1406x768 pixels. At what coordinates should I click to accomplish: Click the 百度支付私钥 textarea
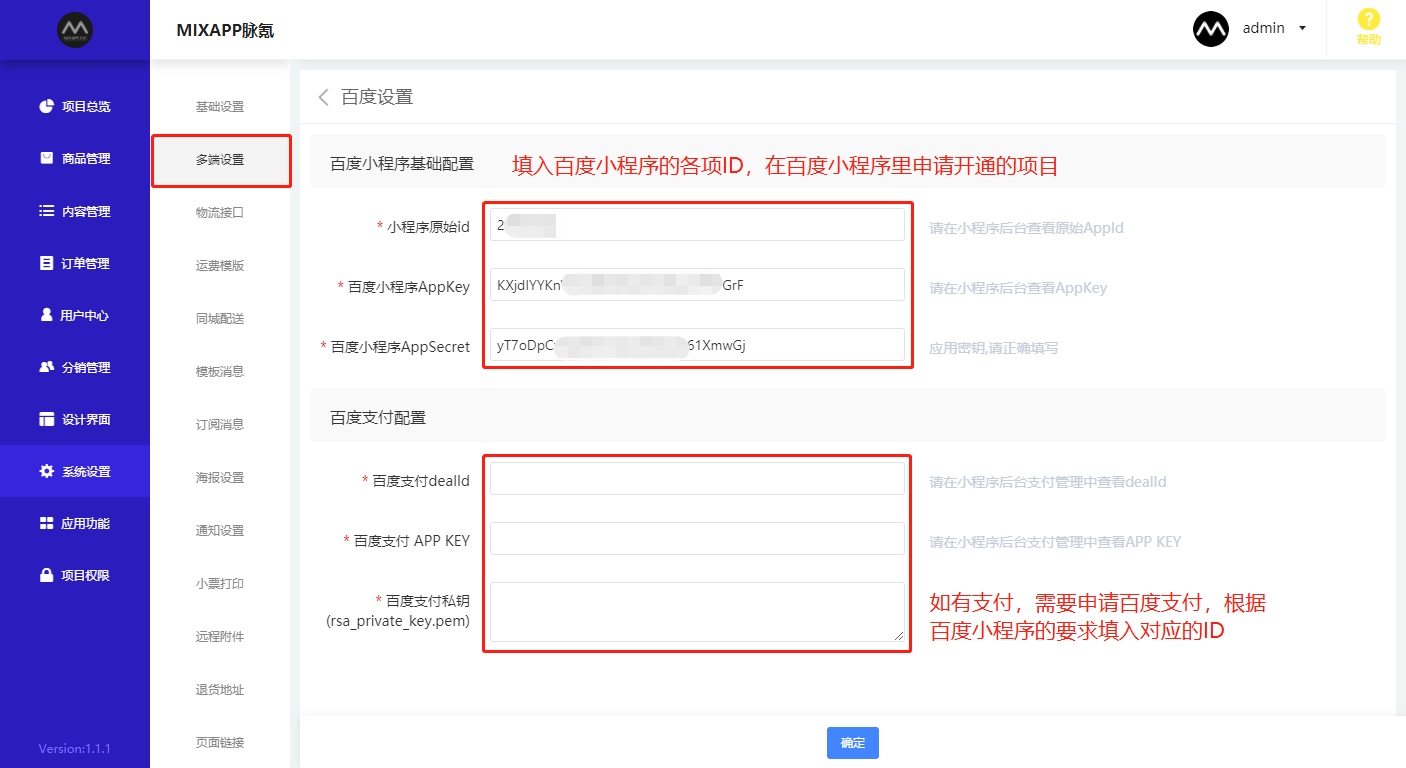tap(697, 612)
